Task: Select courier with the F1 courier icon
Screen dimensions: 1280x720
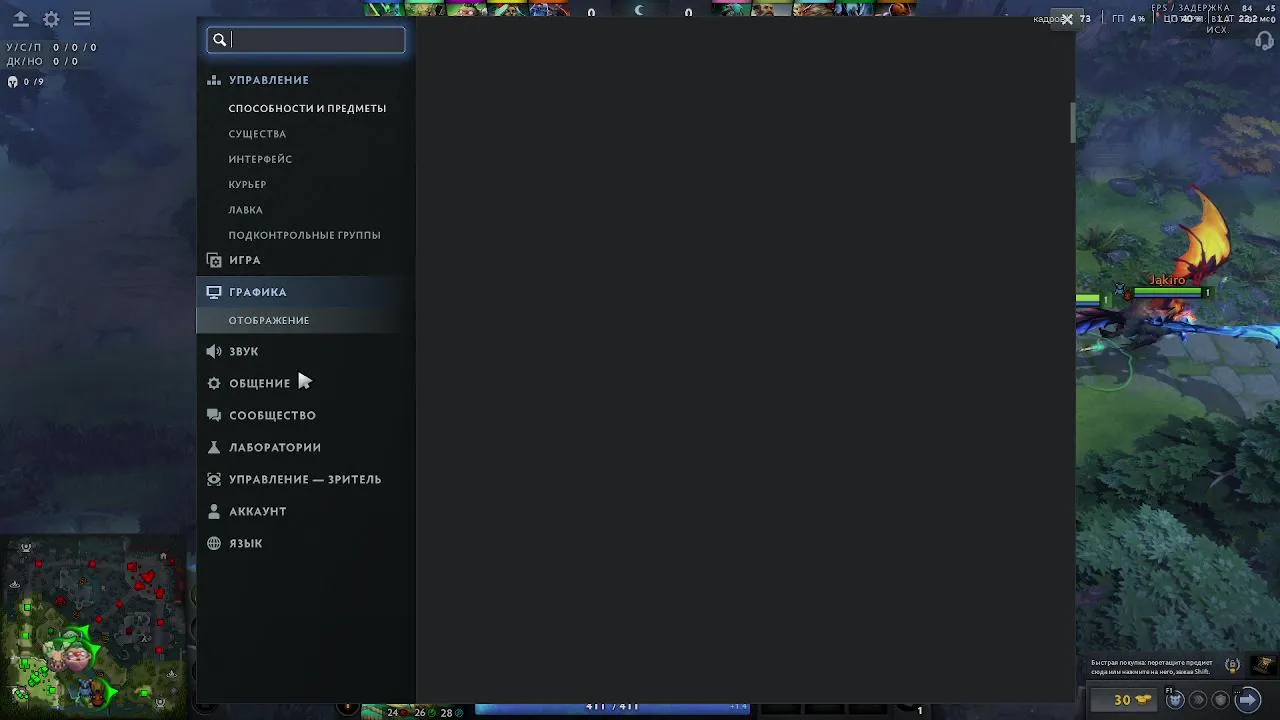Action: (1176, 699)
